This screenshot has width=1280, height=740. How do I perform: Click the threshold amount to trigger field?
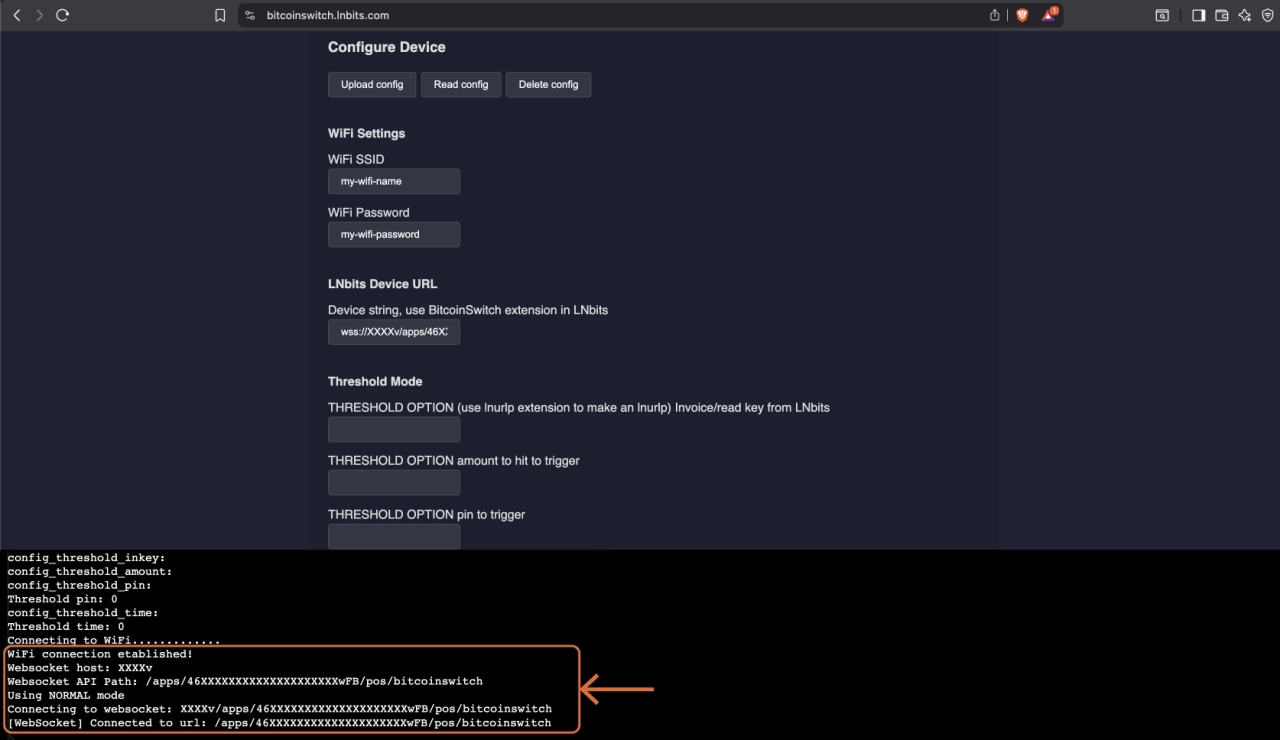(394, 483)
